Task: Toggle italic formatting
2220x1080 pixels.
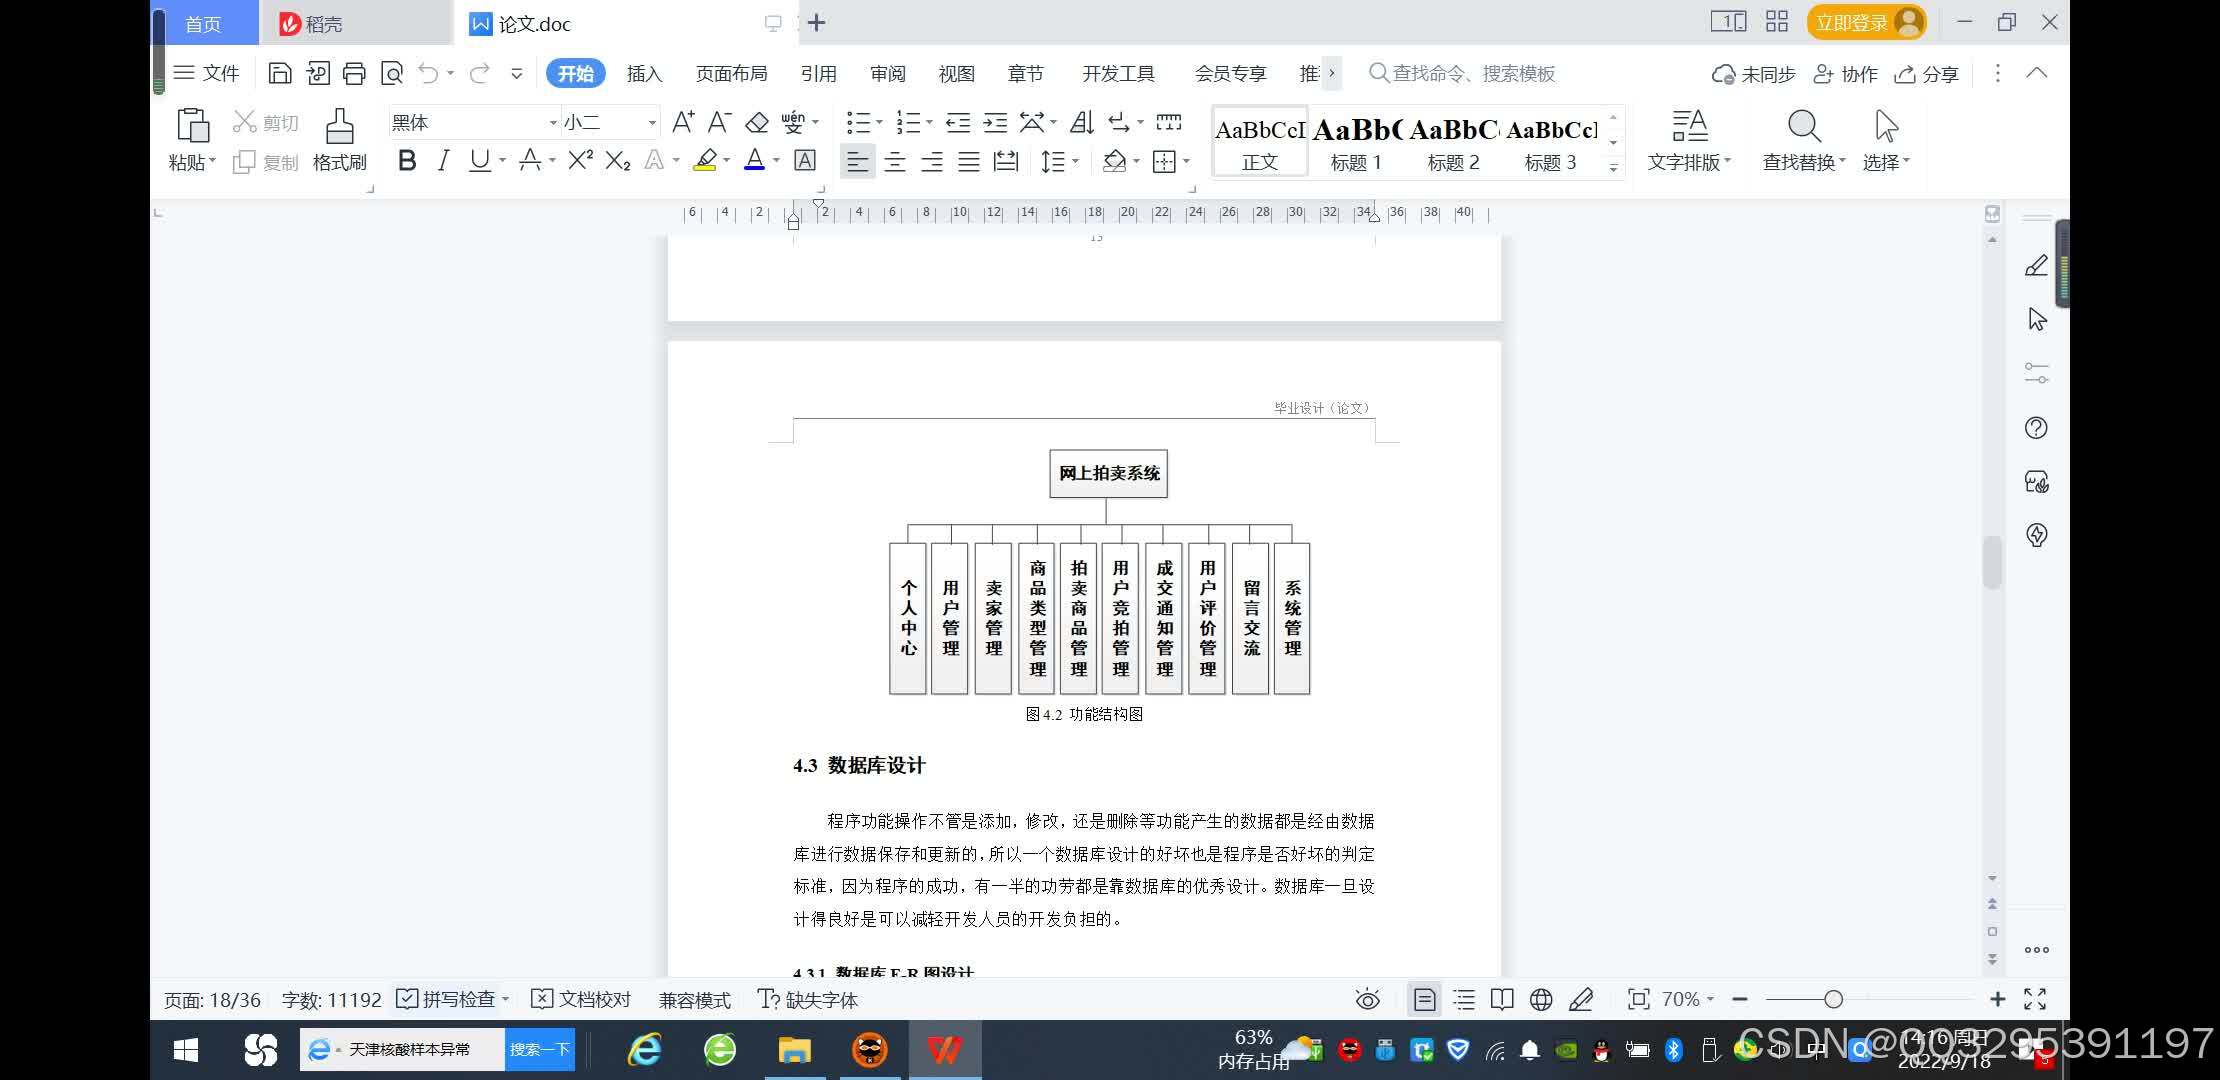Action: click(x=444, y=160)
